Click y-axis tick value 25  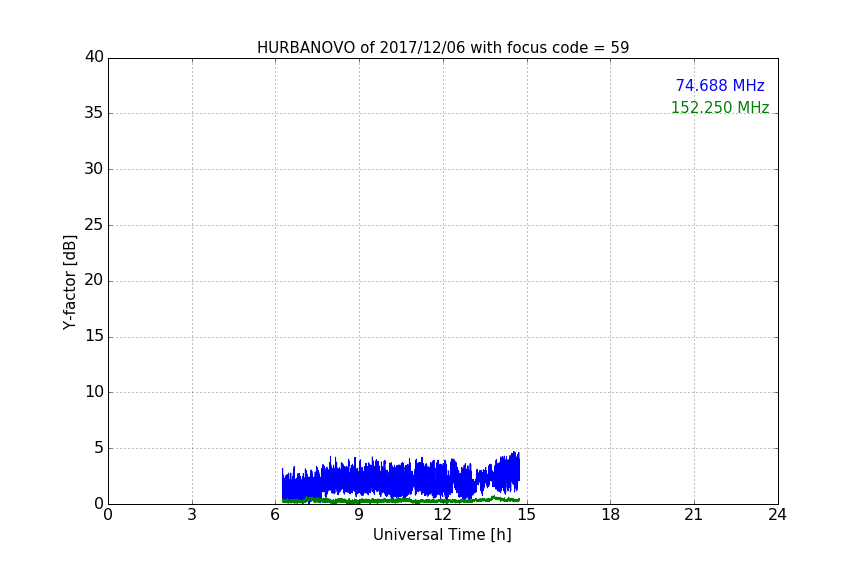[94, 224]
